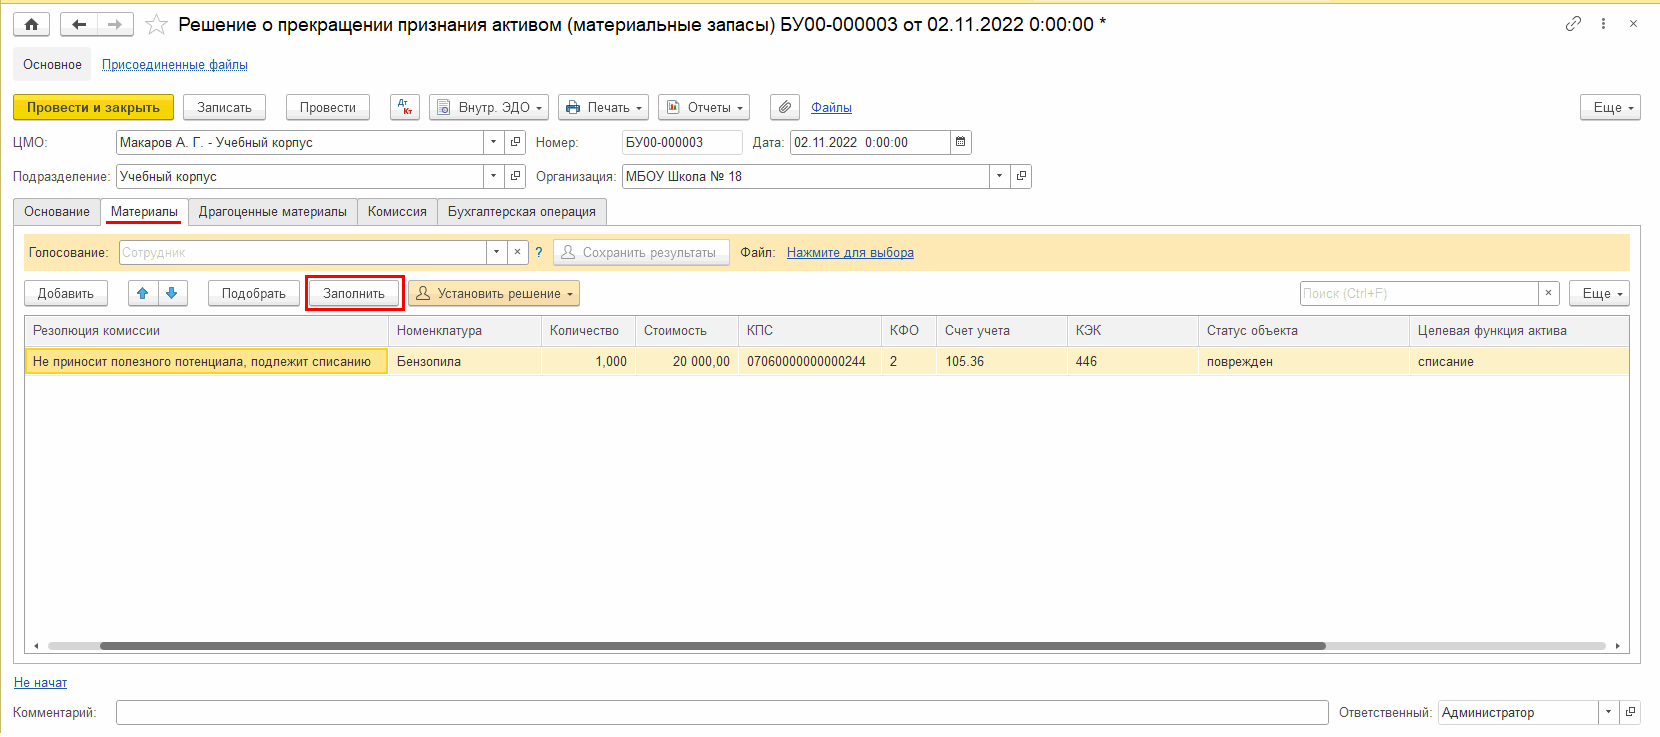
Task: Move the row up with the arrow
Action: point(143,293)
